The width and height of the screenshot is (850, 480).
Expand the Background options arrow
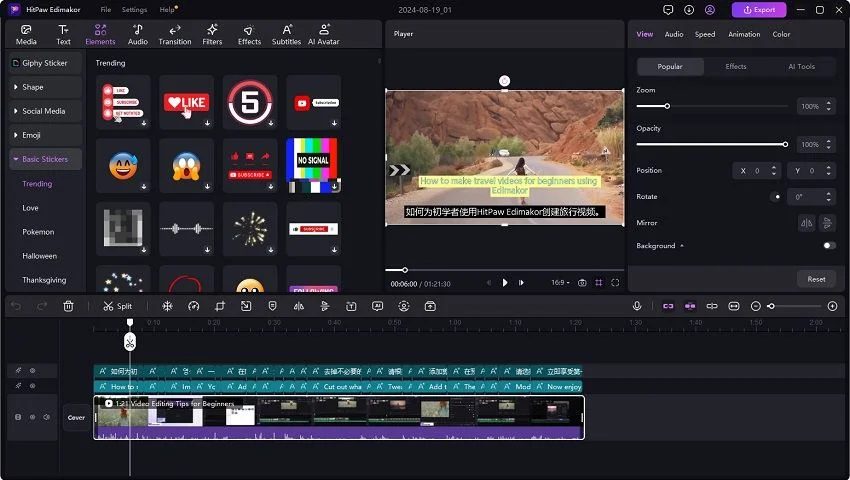(x=682, y=246)
